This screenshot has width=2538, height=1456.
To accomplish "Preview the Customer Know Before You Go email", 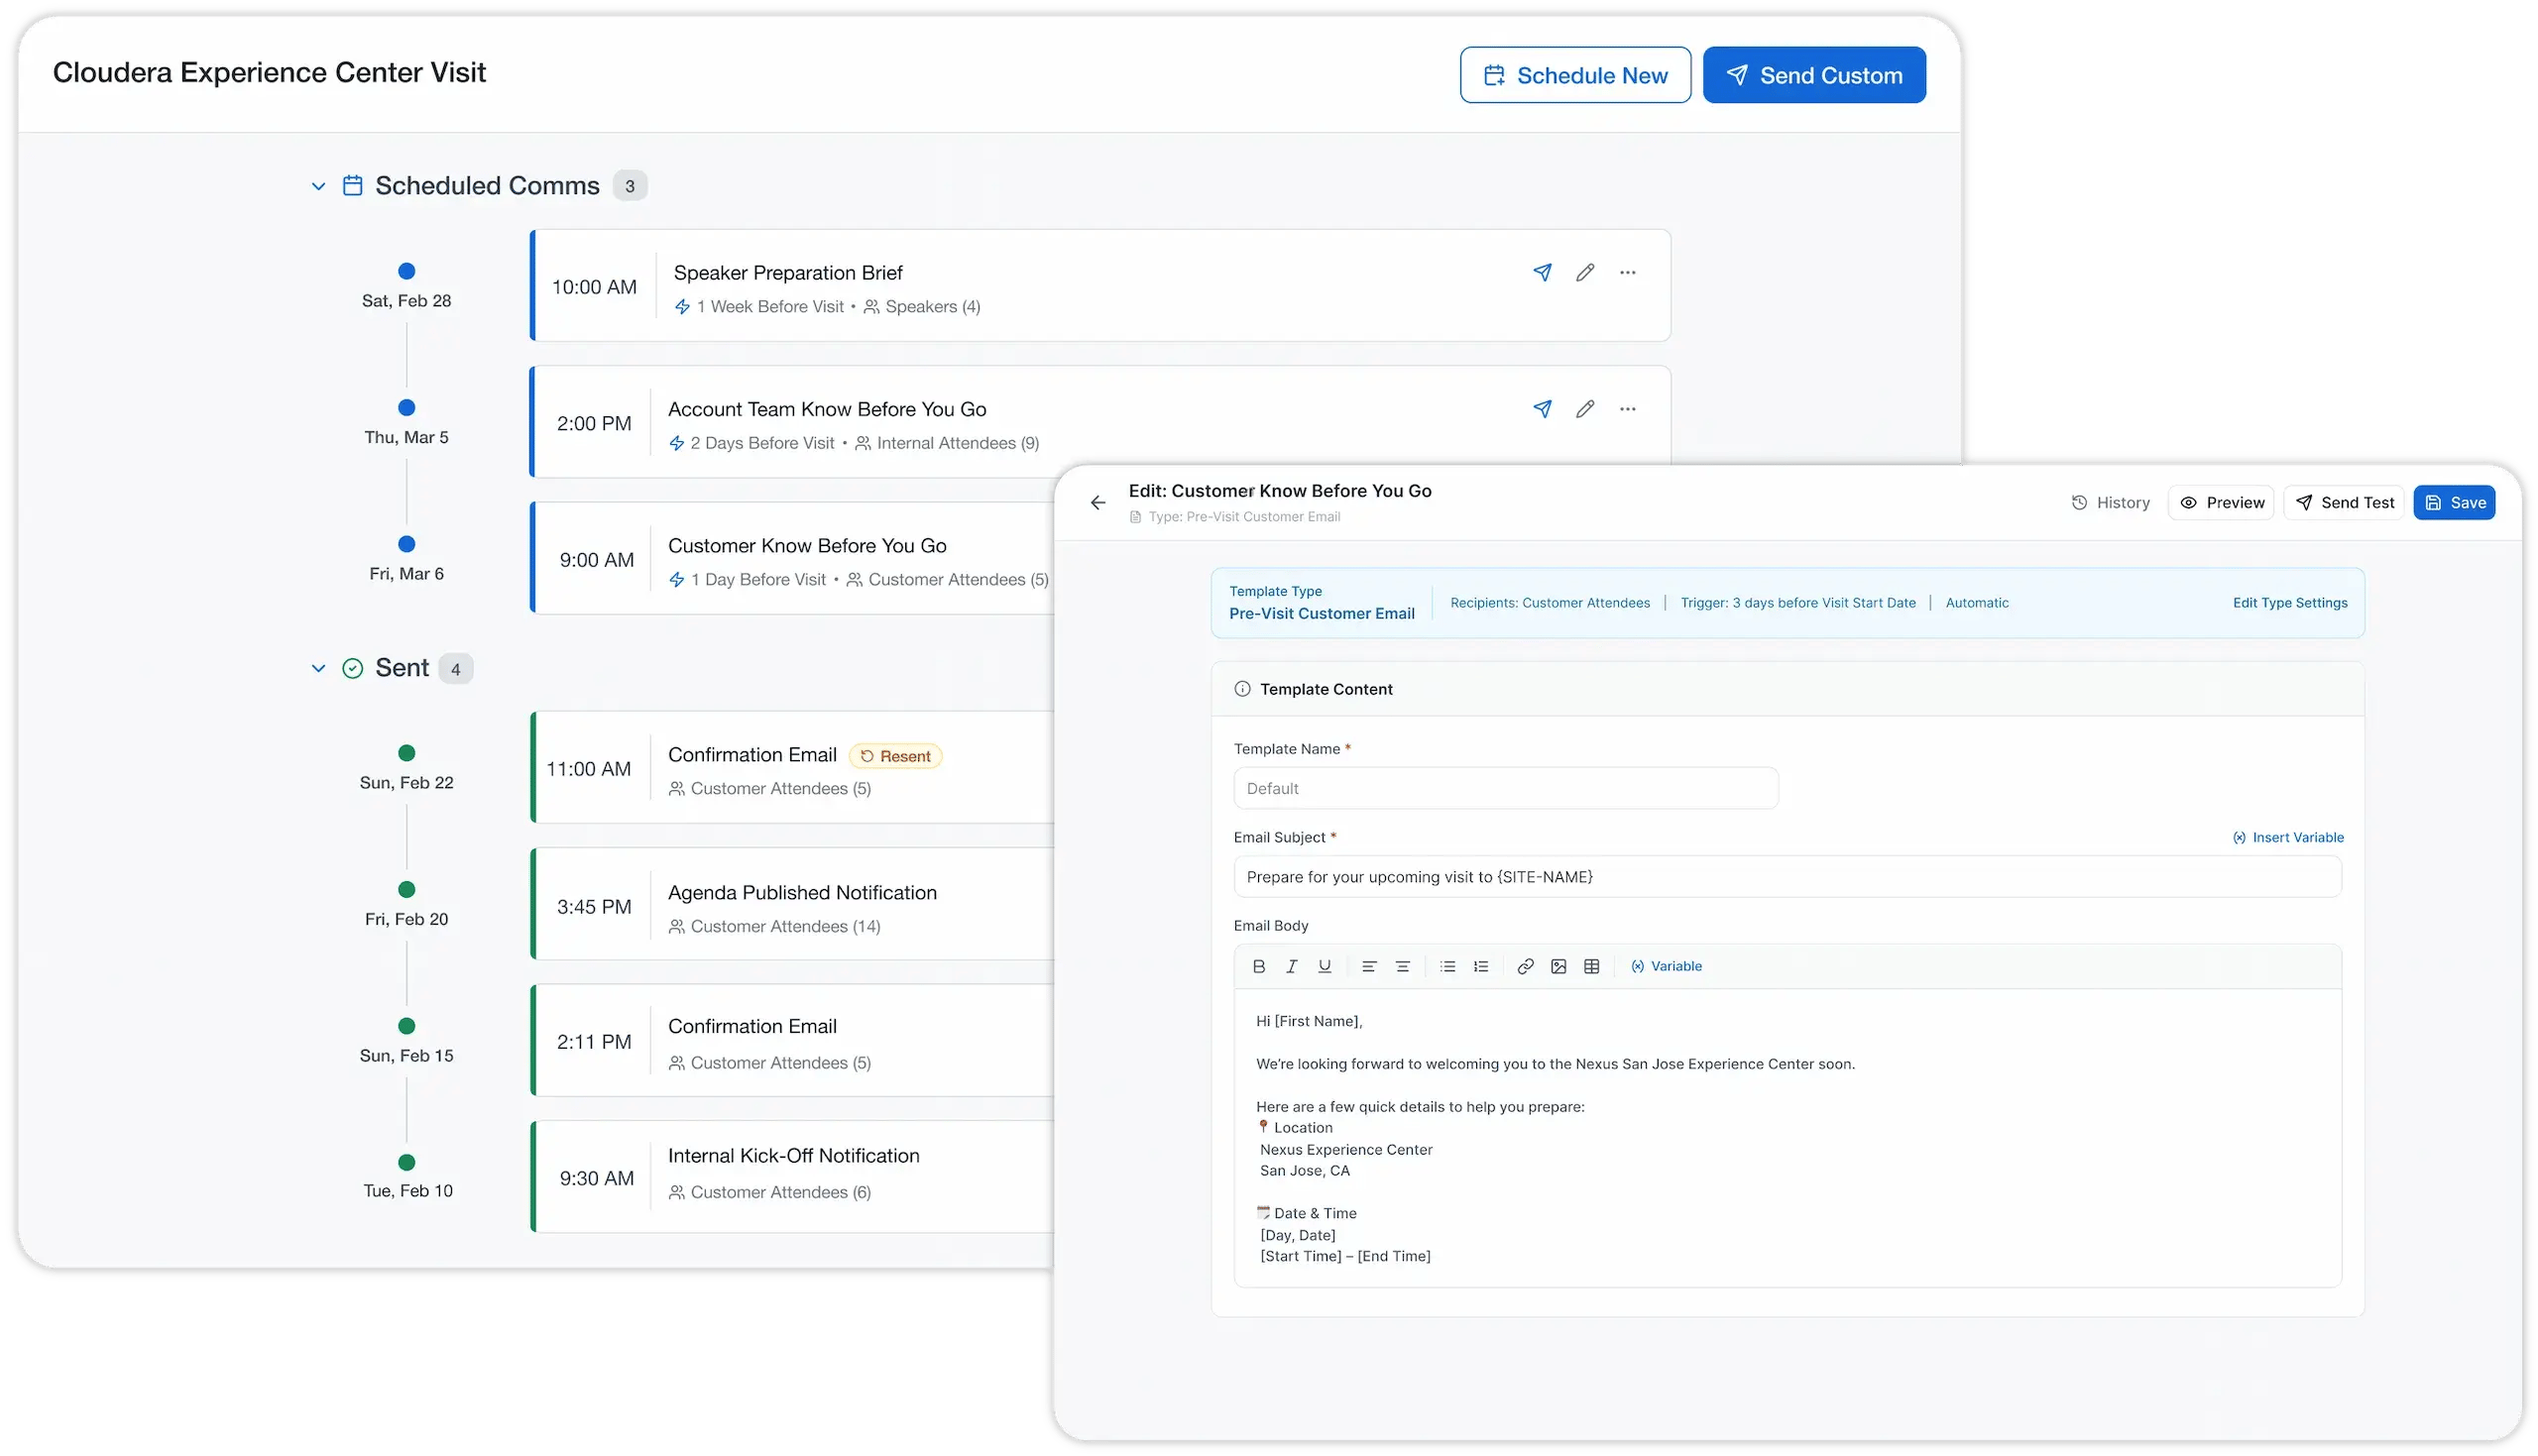I will point(2221,503).
